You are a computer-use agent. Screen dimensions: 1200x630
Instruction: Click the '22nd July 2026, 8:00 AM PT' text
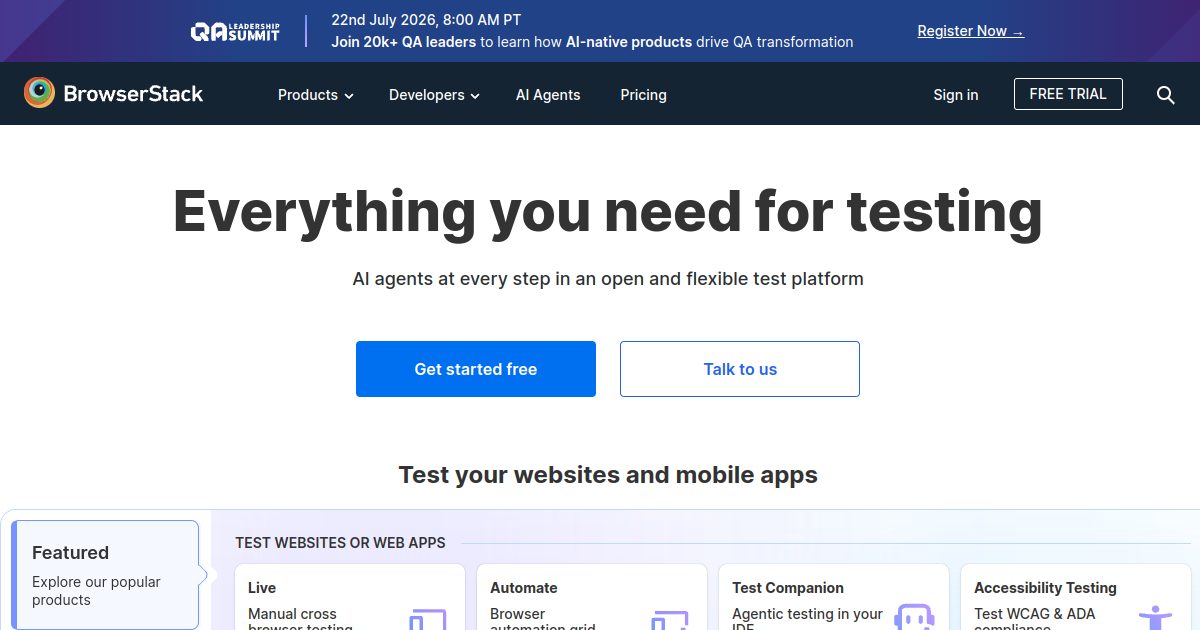click(426, 19)
